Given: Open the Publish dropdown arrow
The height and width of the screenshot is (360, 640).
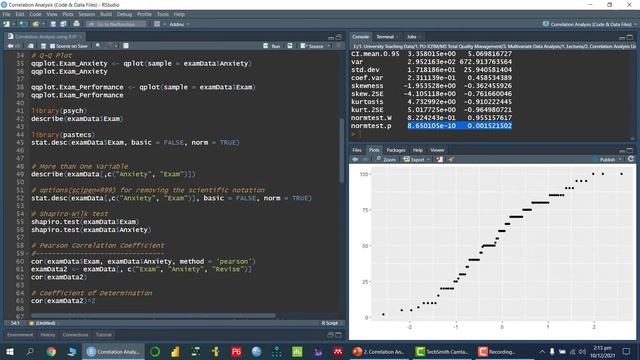Looking at the screenshot, I should coord(620,160).
